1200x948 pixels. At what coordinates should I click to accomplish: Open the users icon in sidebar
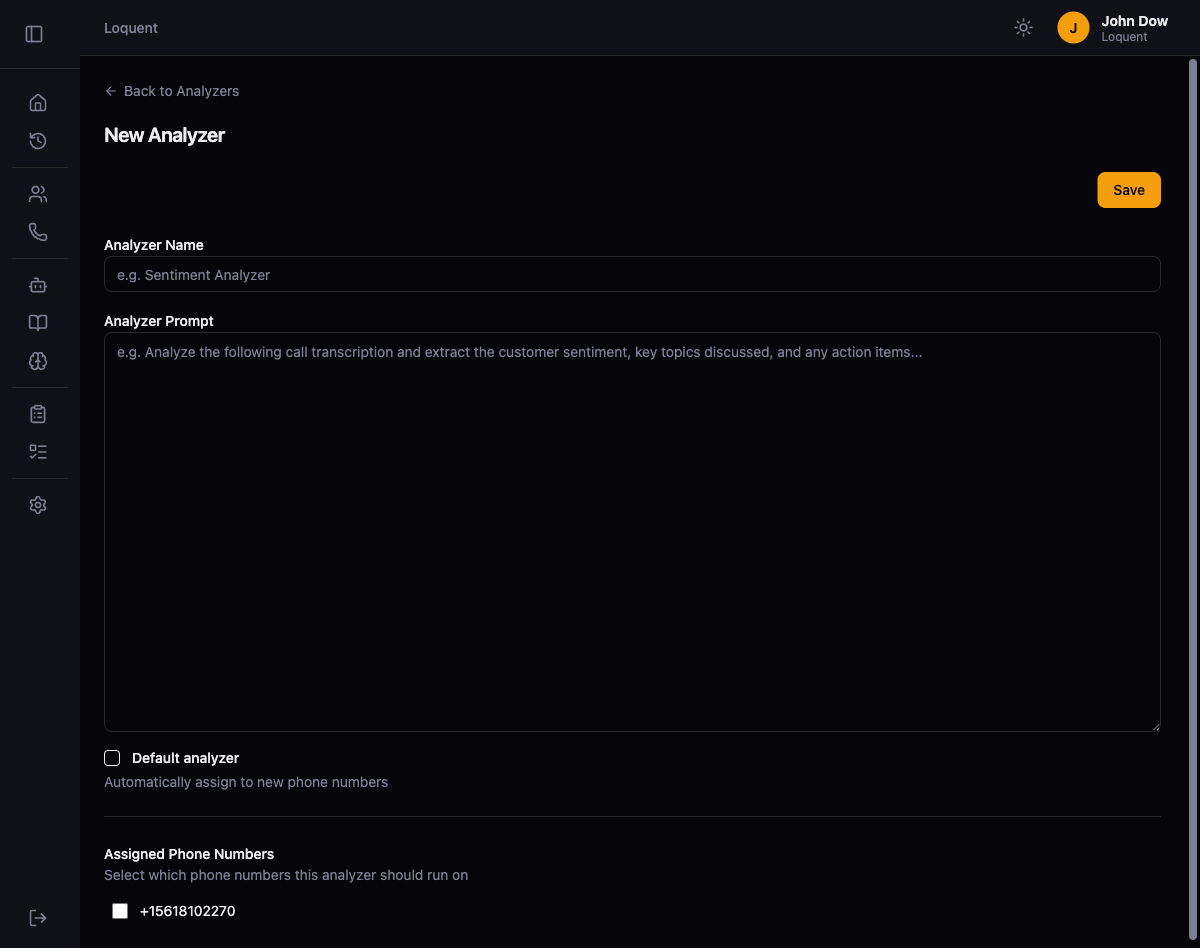38,194
